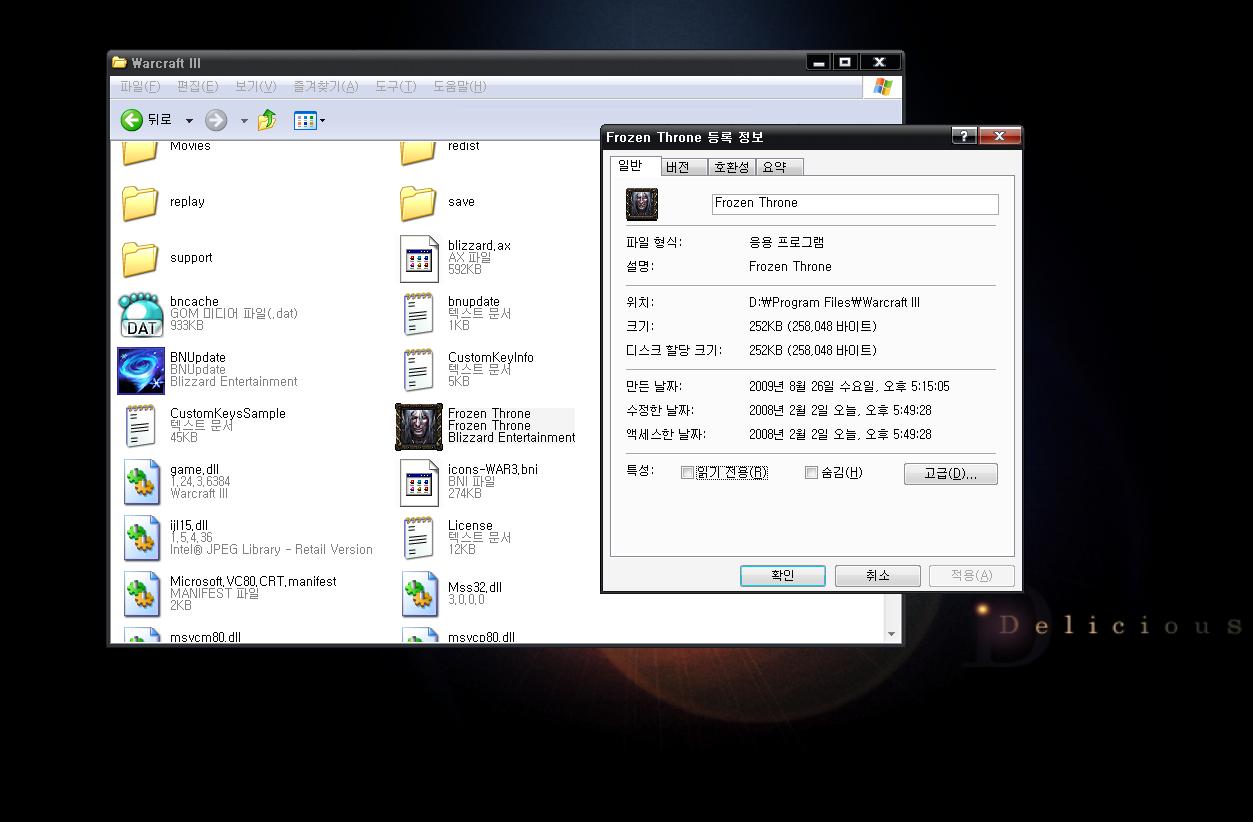Select the game.dll file icon

[x=142, y=483]
